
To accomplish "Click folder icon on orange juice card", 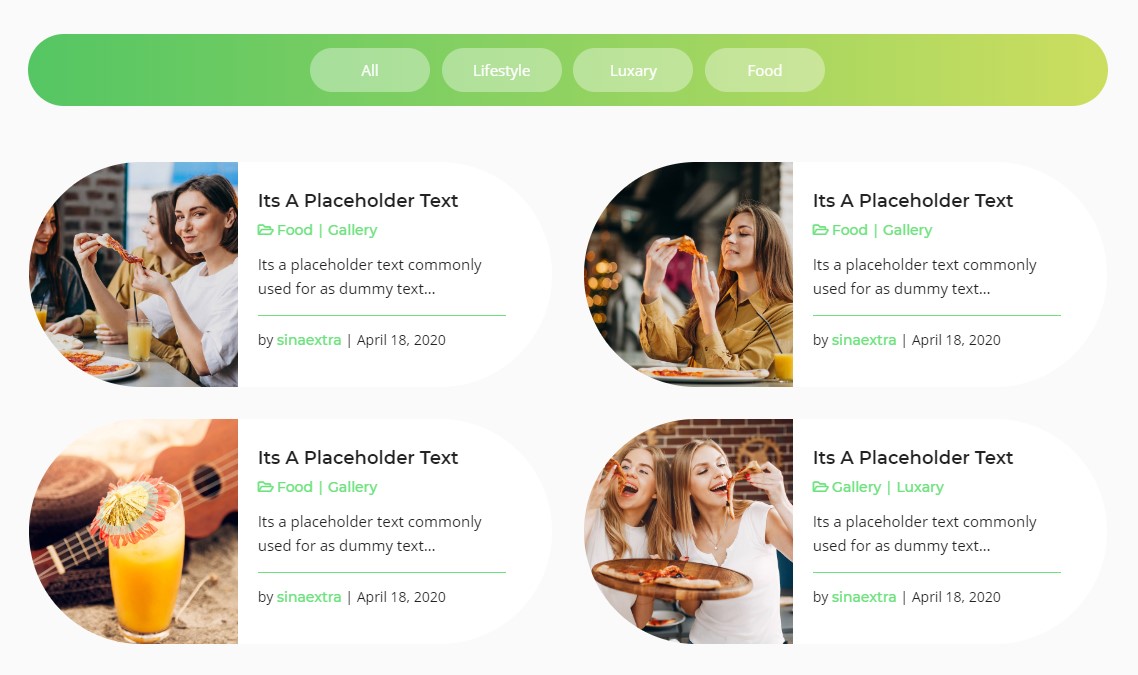I will coord(265,487).
